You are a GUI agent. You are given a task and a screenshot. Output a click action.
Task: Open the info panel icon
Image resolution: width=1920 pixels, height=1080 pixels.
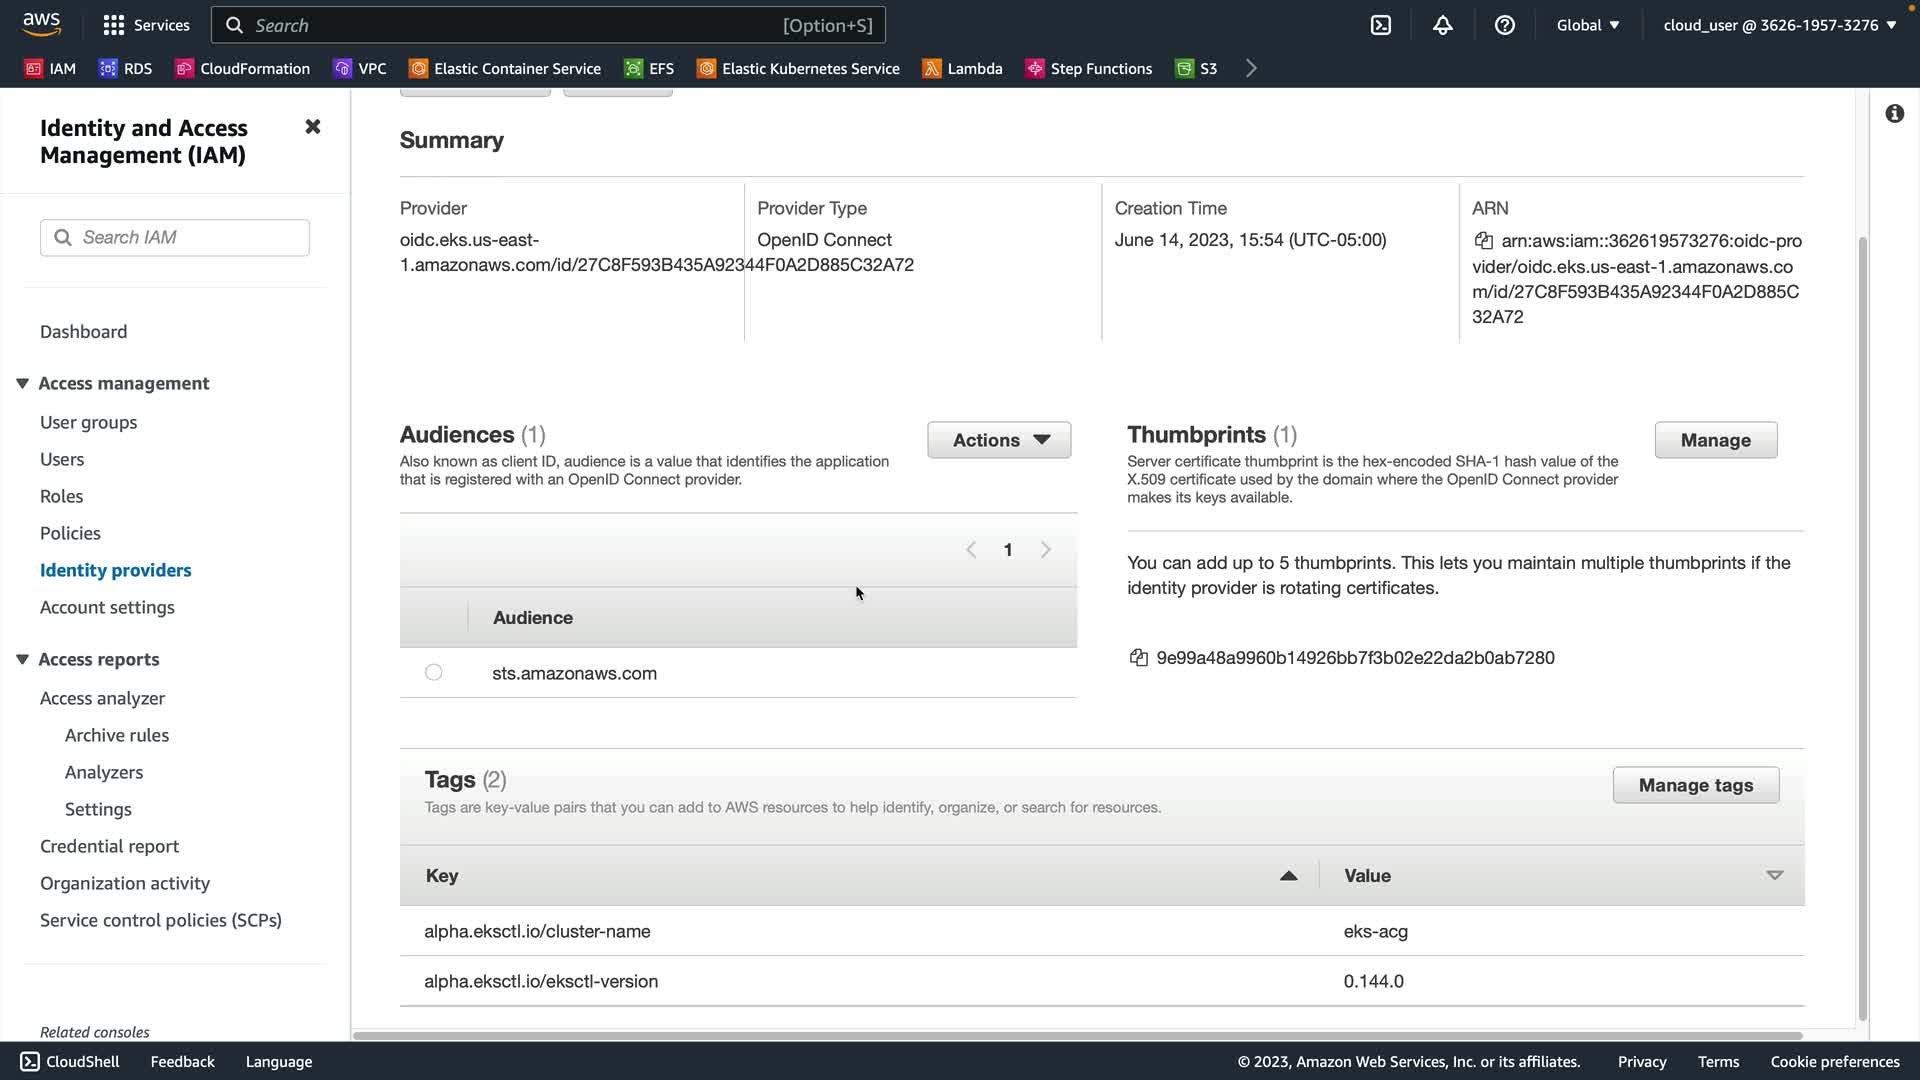(x=1894, y=114)
